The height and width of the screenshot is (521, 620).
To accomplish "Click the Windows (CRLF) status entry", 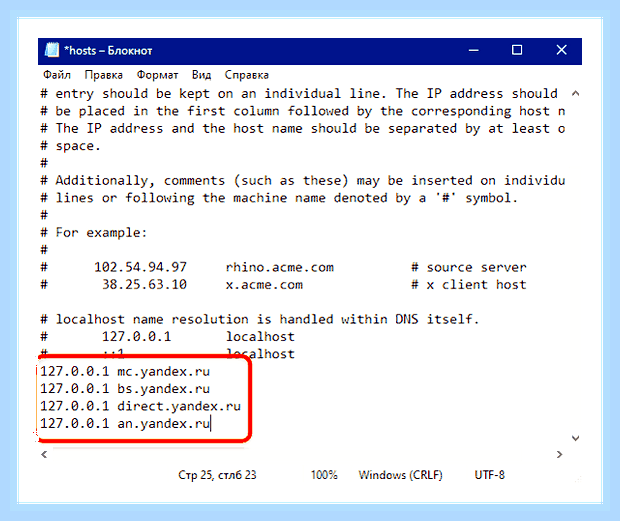I will (x=401, y=475).
